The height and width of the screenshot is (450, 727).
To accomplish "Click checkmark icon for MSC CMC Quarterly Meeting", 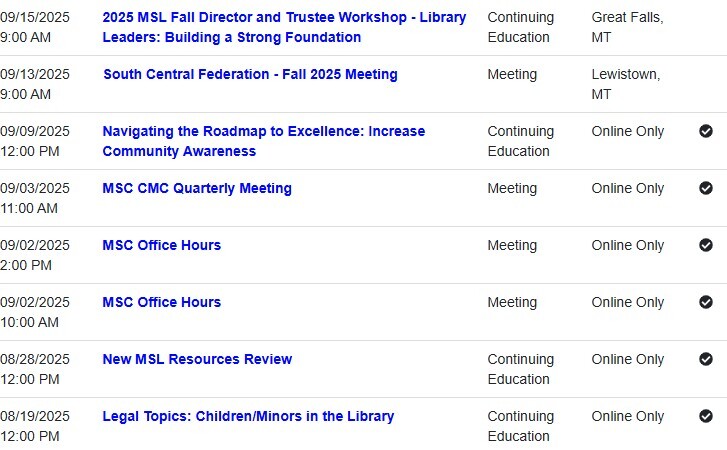I will [x=706, y=188].
